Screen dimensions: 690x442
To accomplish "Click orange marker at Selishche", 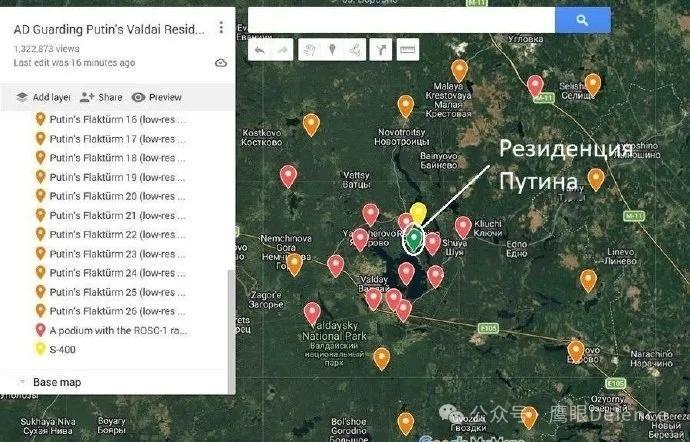I will 593,85.
